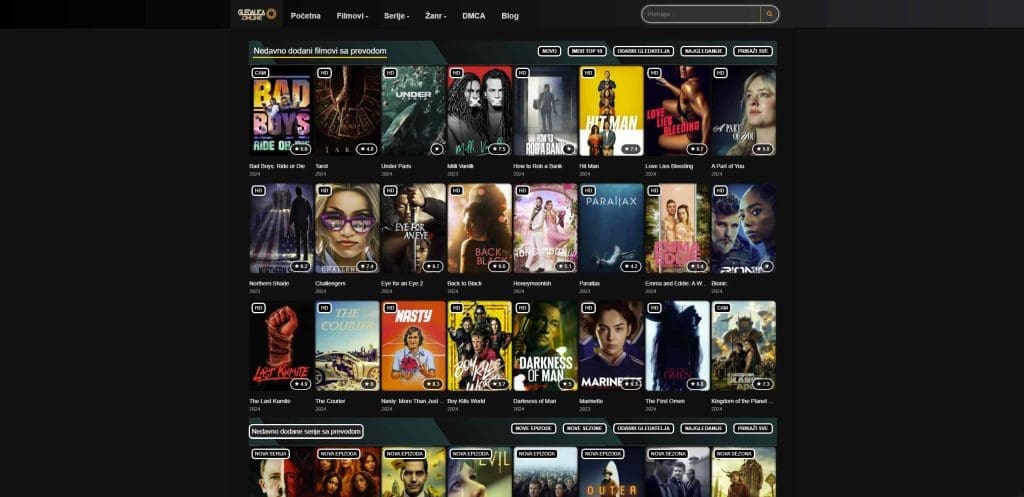Open Kingdom of the Planet poster

(743, 345)
